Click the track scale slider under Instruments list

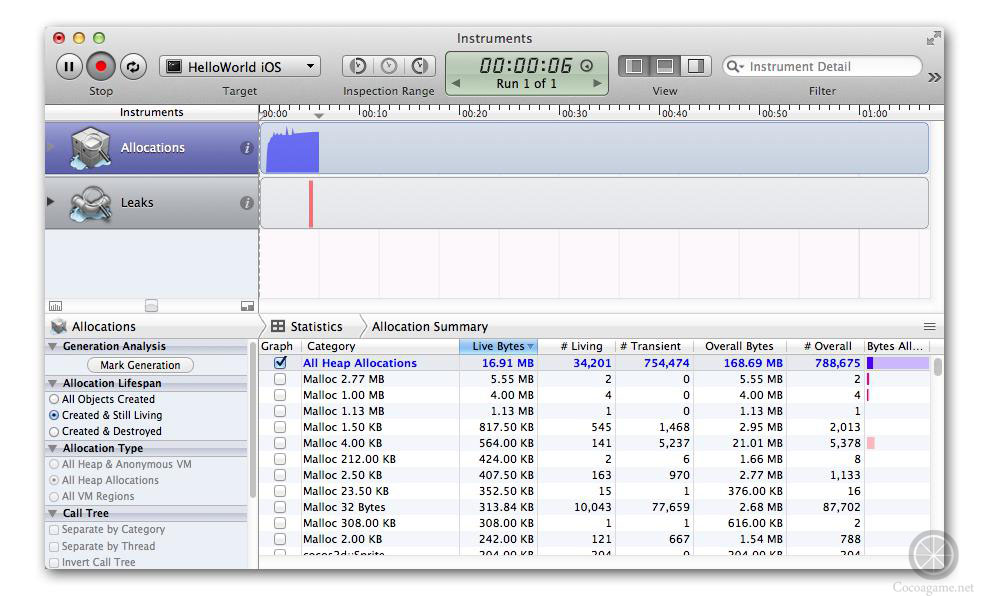tap(151, 306)
